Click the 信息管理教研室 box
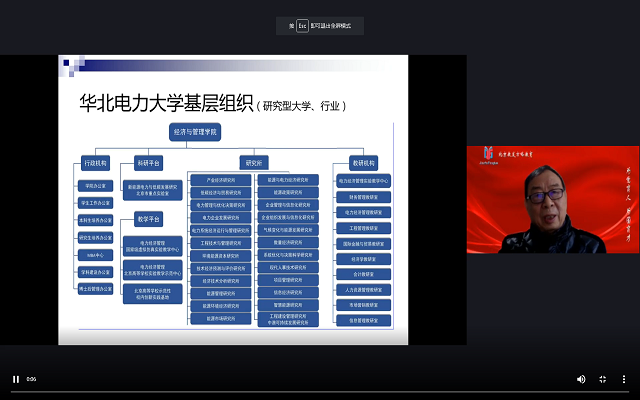This screenshot has width=640, height=400. [x=363, y=320]
